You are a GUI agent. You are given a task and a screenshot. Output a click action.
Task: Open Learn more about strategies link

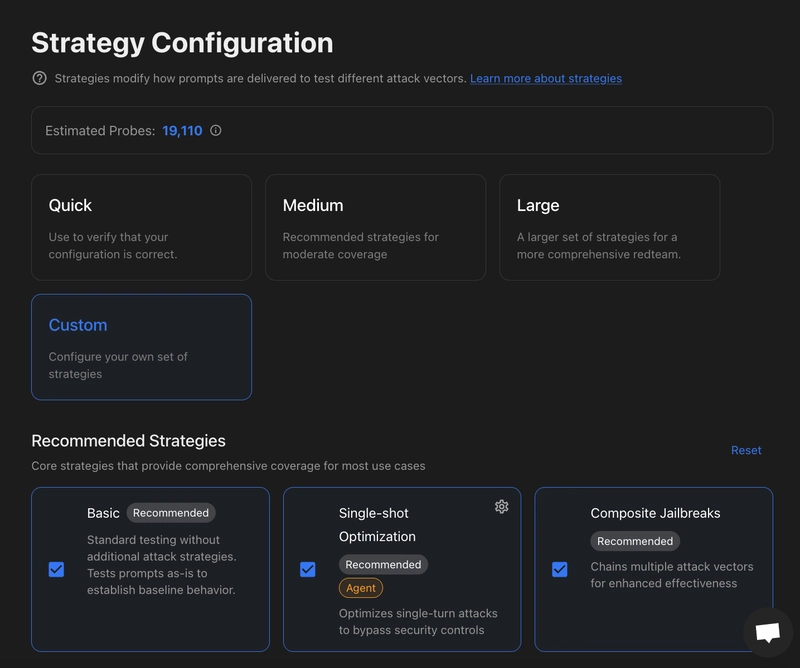[x=546, y=79]
